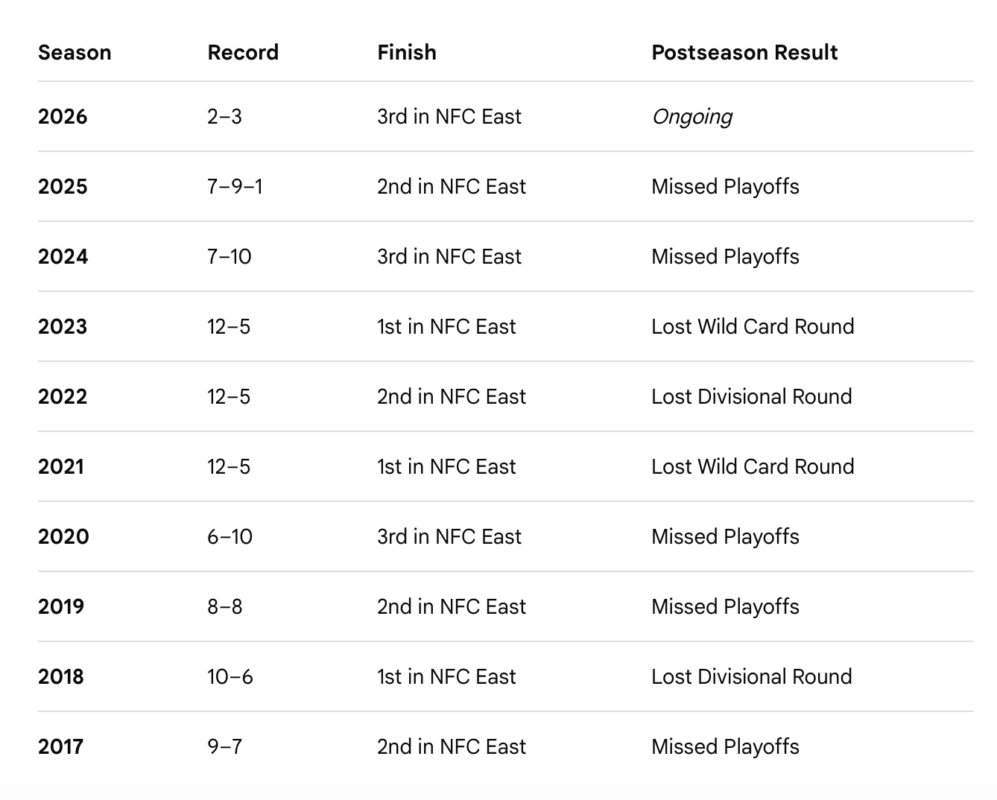
Task: Select the 8–8 record value
Action: 224,606
